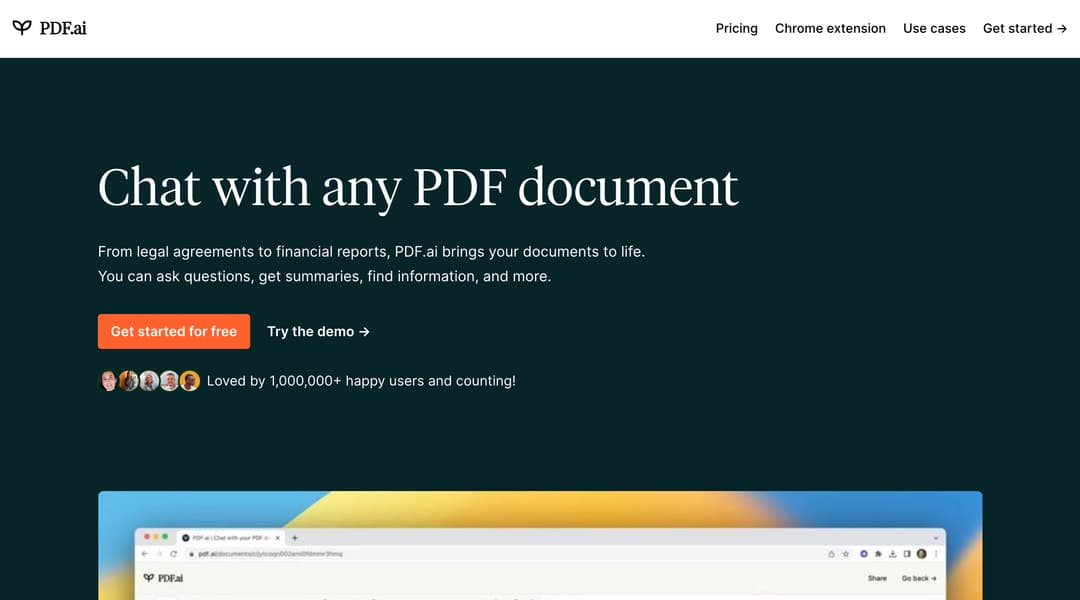Open the Pricing page
This screenshot has height=600, width=1080.
[x=736, y=28]
